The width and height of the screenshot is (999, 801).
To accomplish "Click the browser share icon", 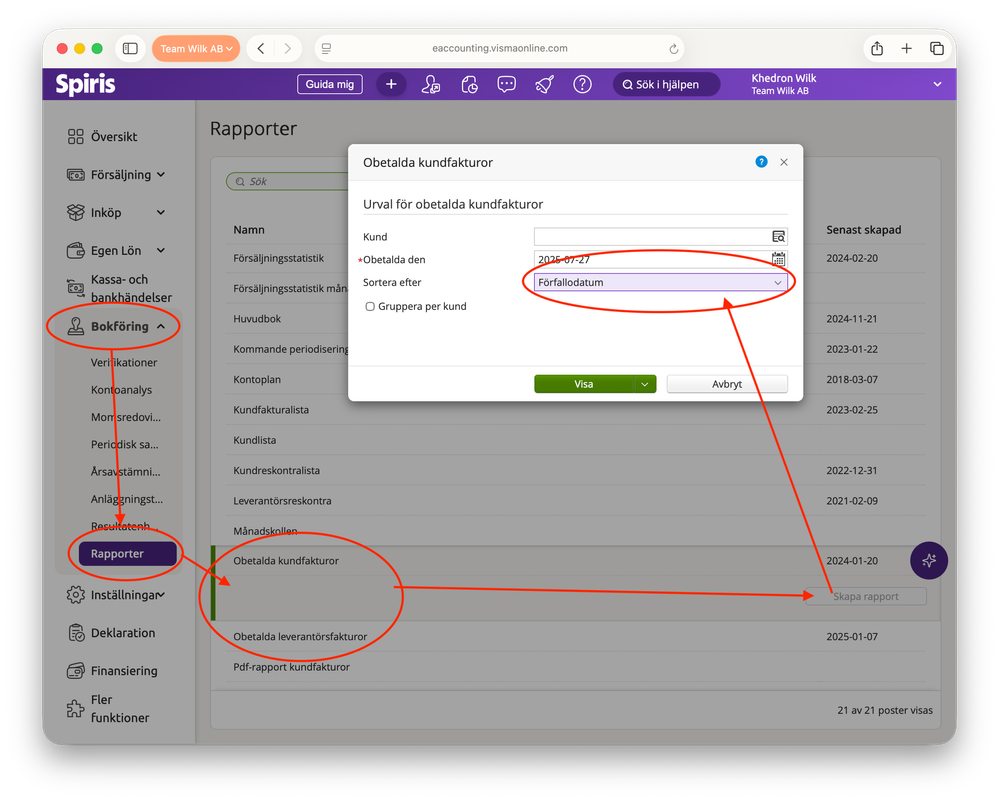I will [877, 48].
